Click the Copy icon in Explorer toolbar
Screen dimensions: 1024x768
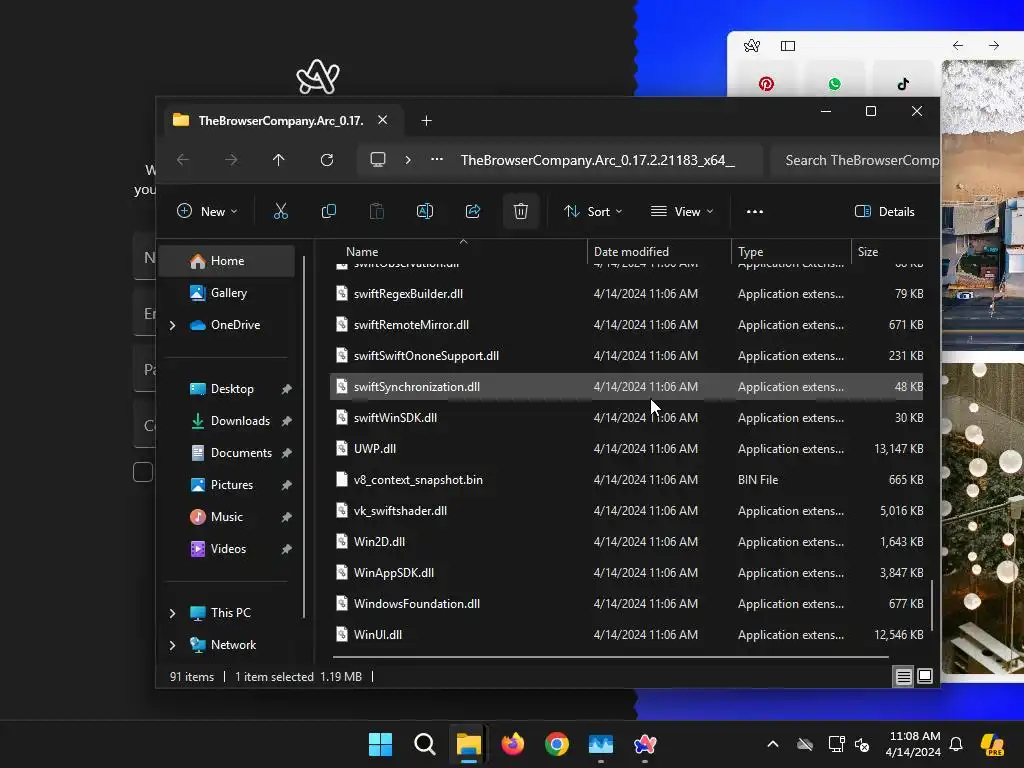click(328, 212)
